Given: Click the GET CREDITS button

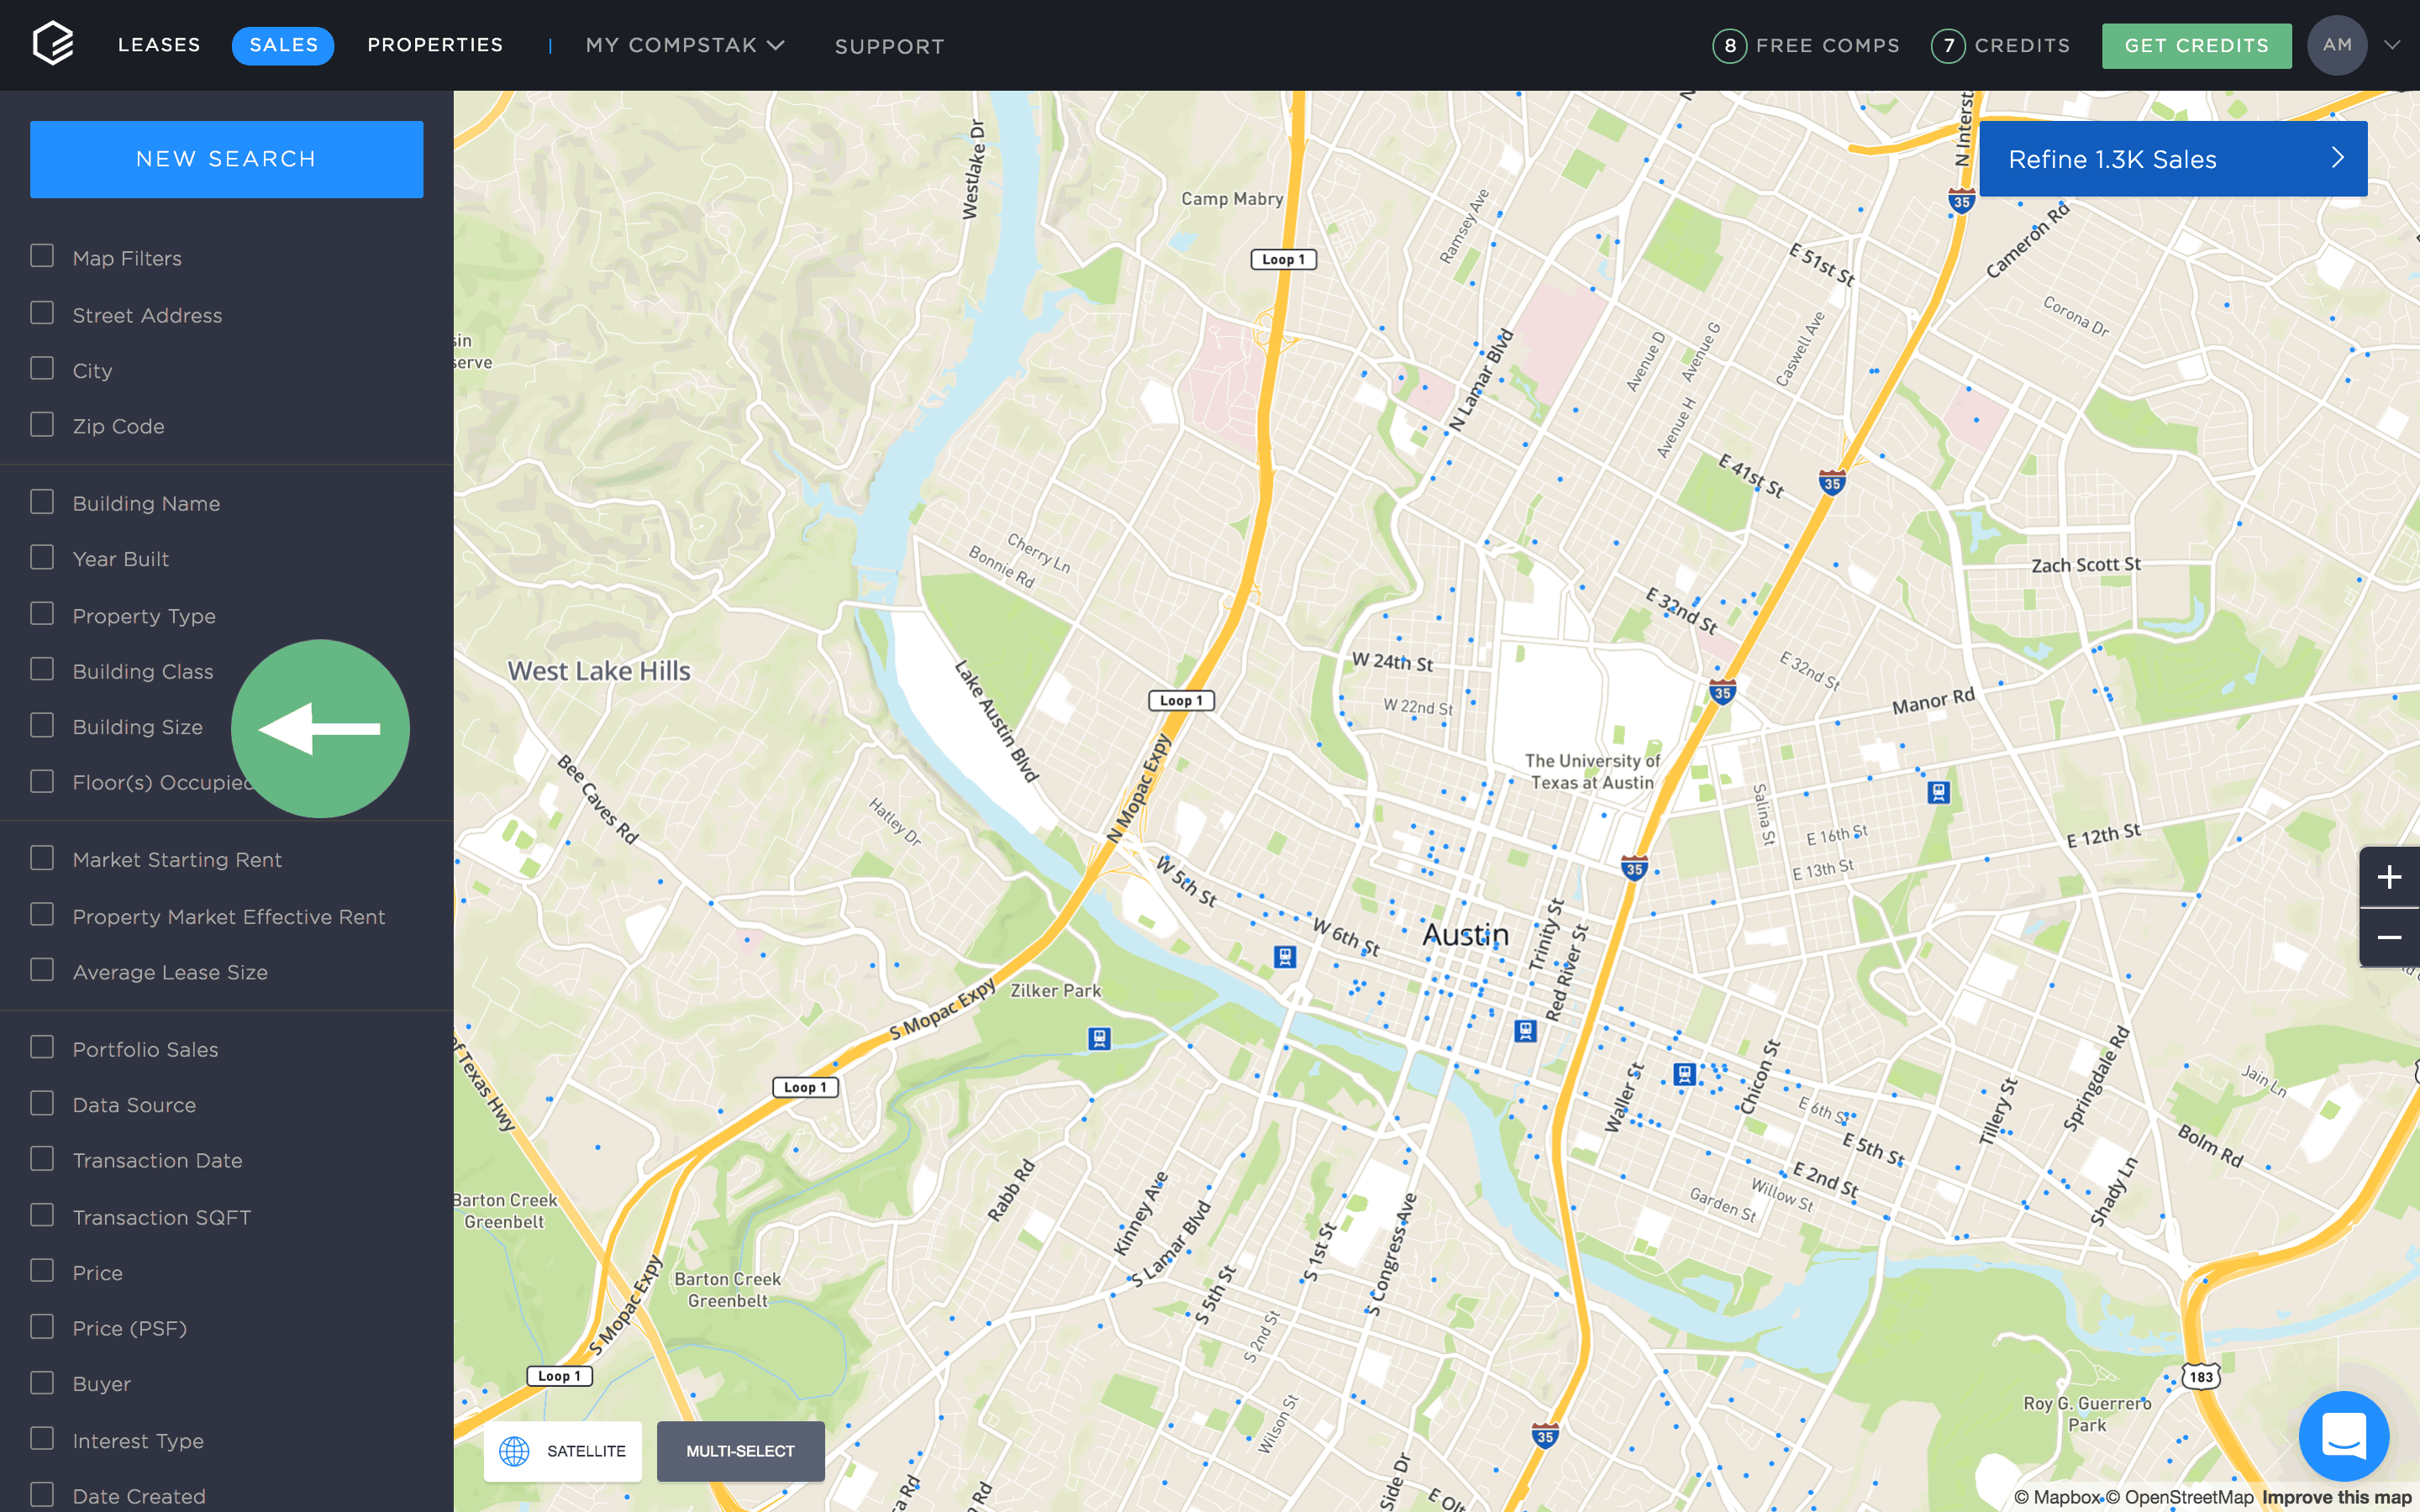Looking at the screenshot, I should [2197, 45].
